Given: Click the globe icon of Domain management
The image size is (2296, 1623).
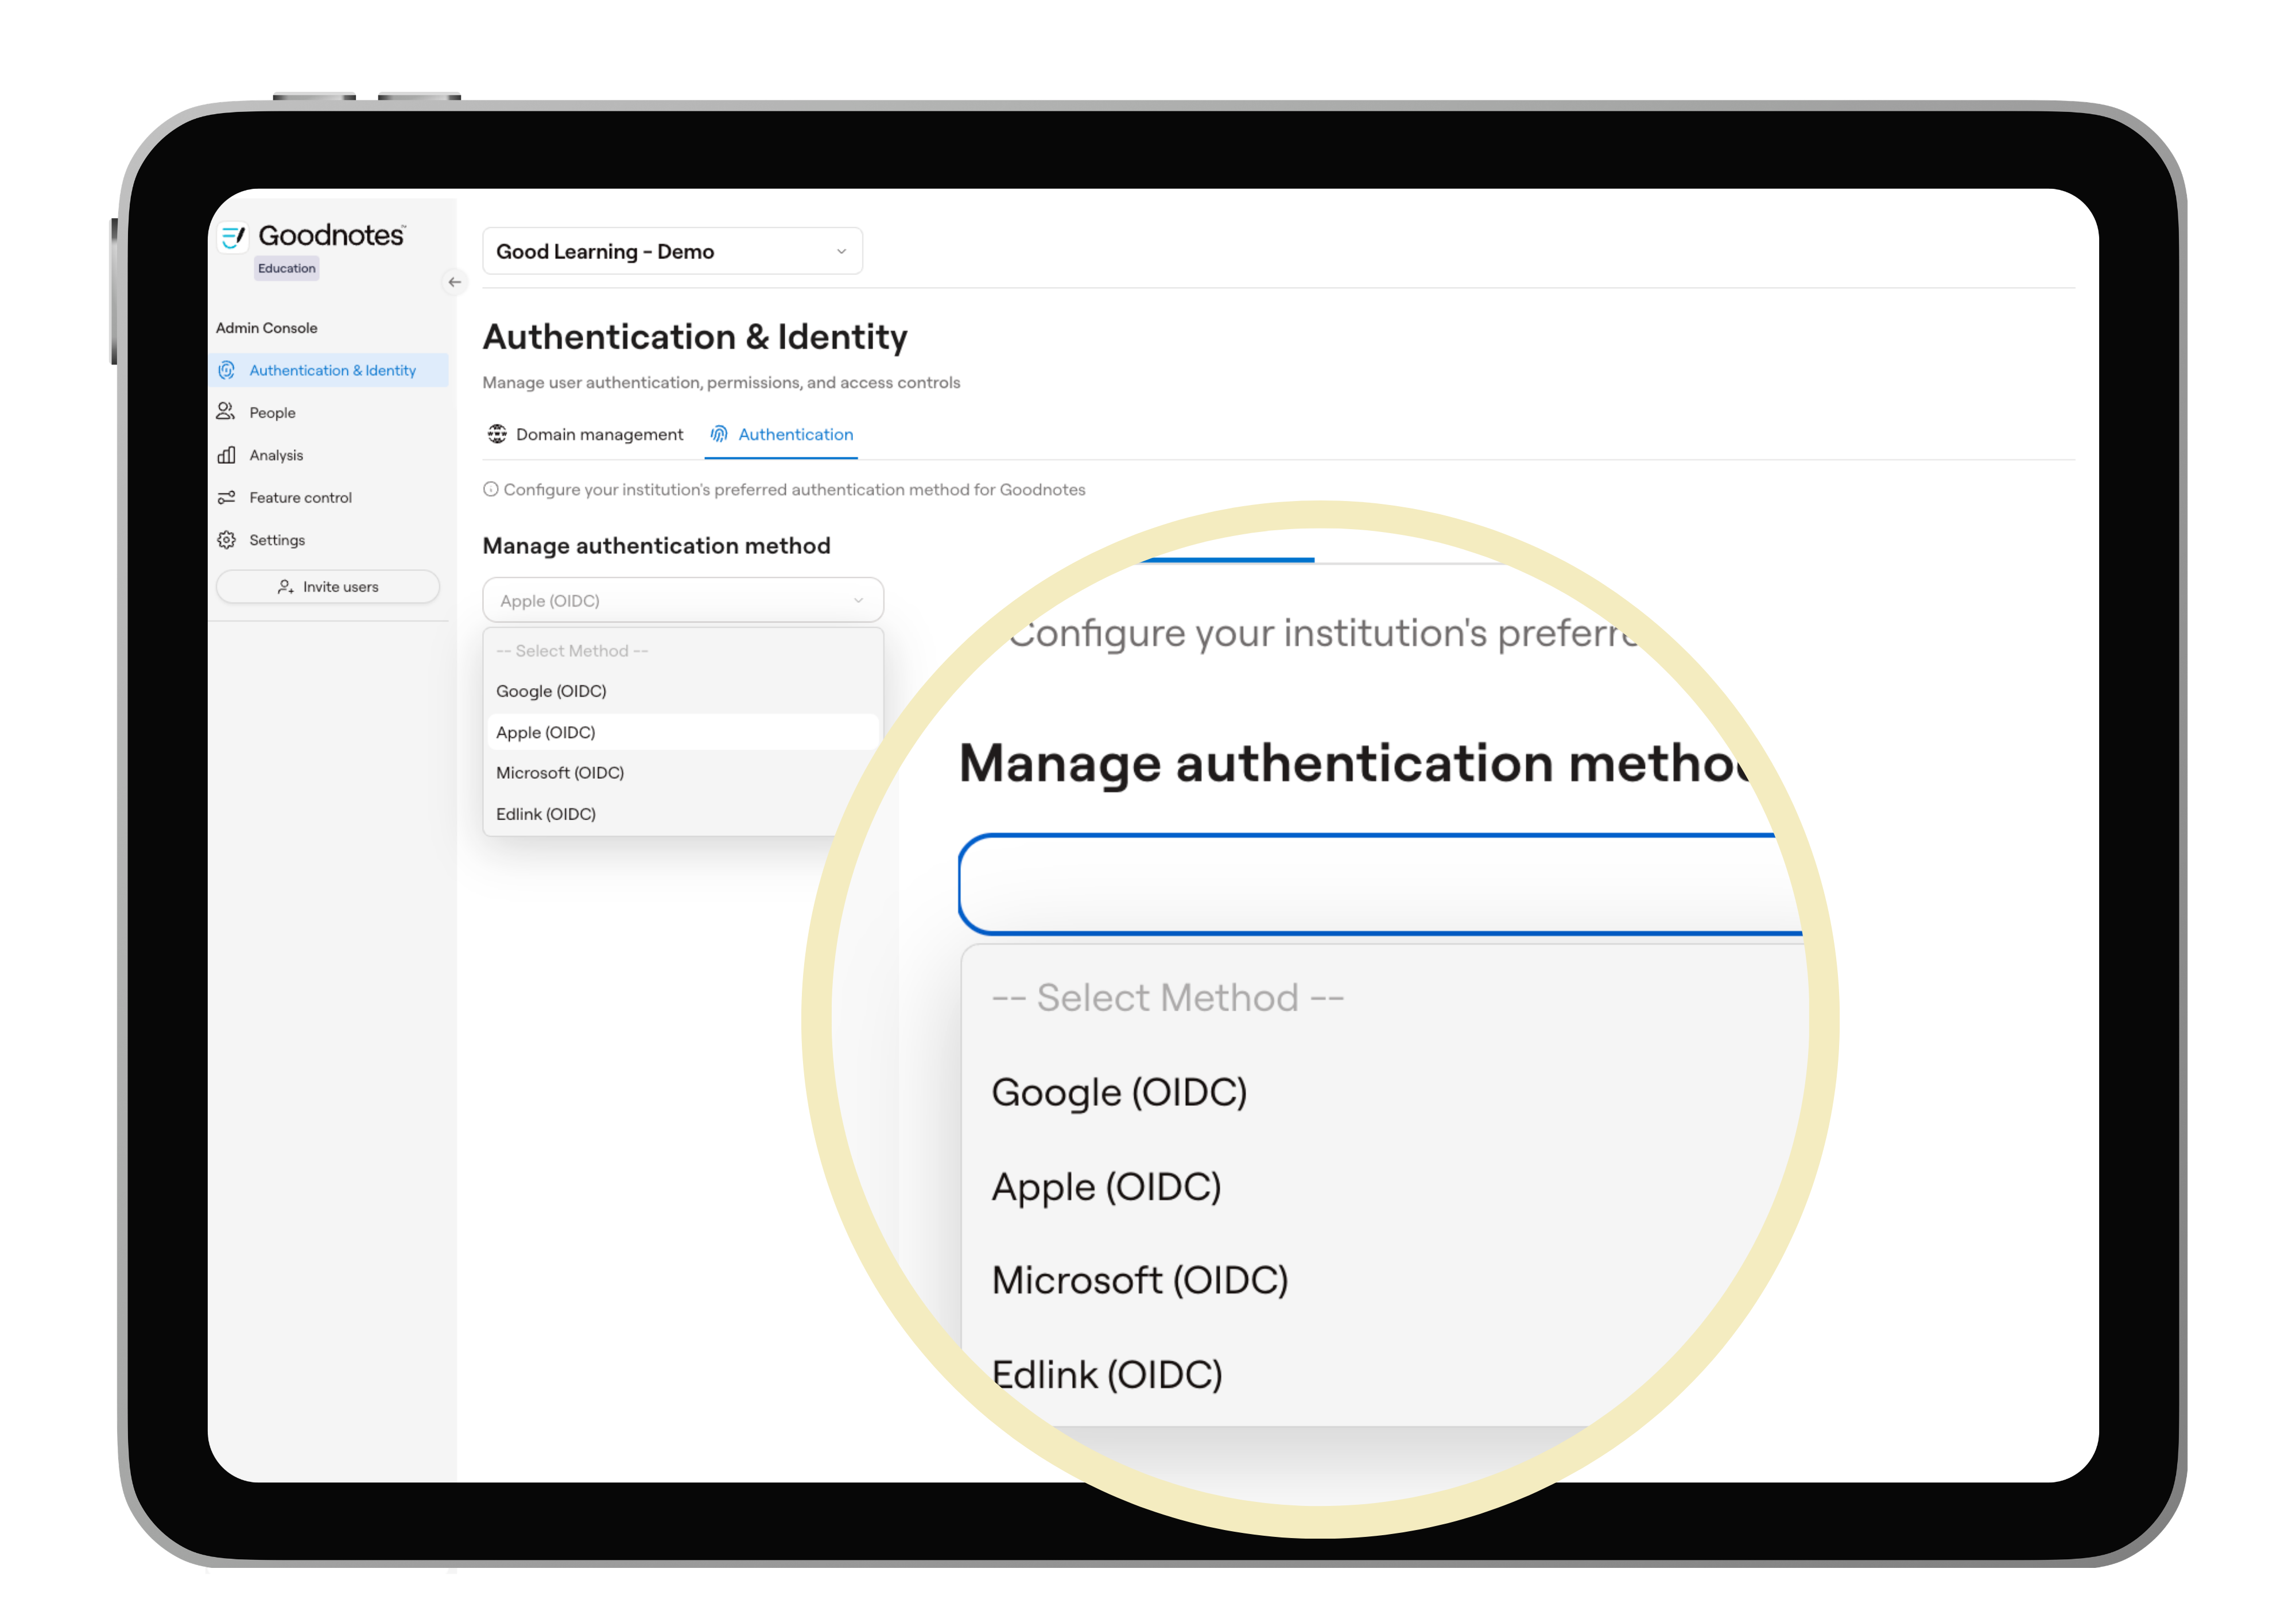Looking at the screenshot, I should (497, 434).
